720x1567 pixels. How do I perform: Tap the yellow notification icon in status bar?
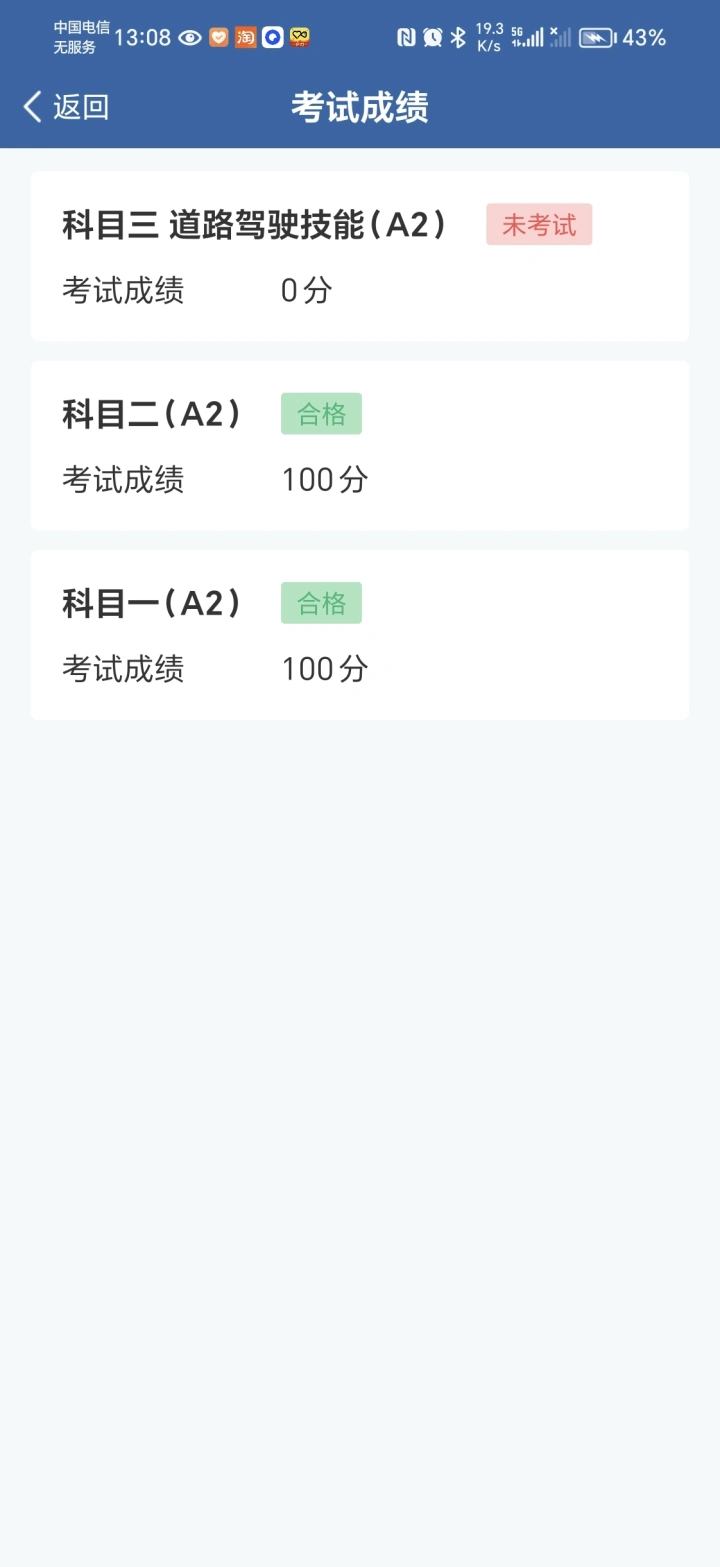click(x=299, y=38)
